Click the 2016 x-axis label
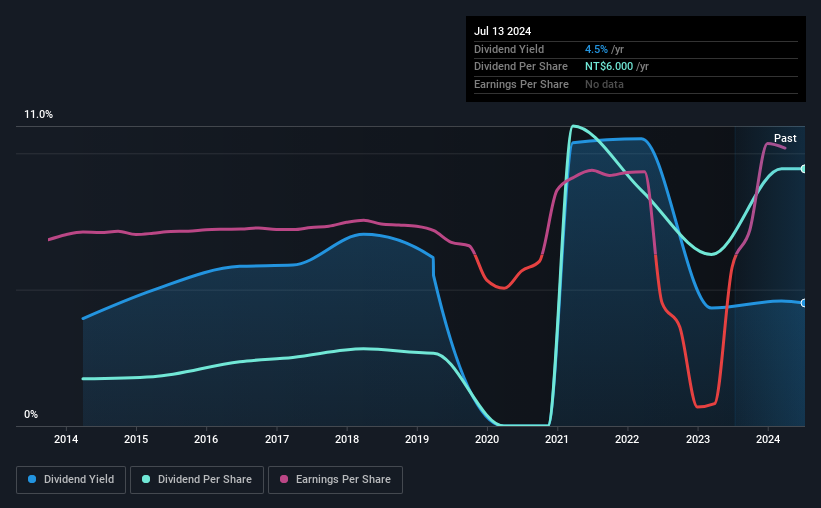Image resolution: width=821 pixels, height=508 pixels. coord(206,439)
